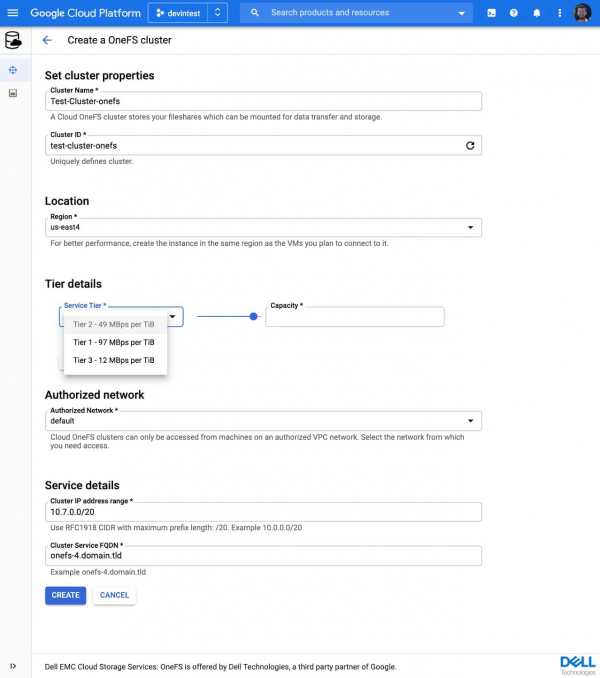This screenshot has height=678, width=600.
Task: Choose Tier 1 - 97 MBps per TiB
Action: 115,342
